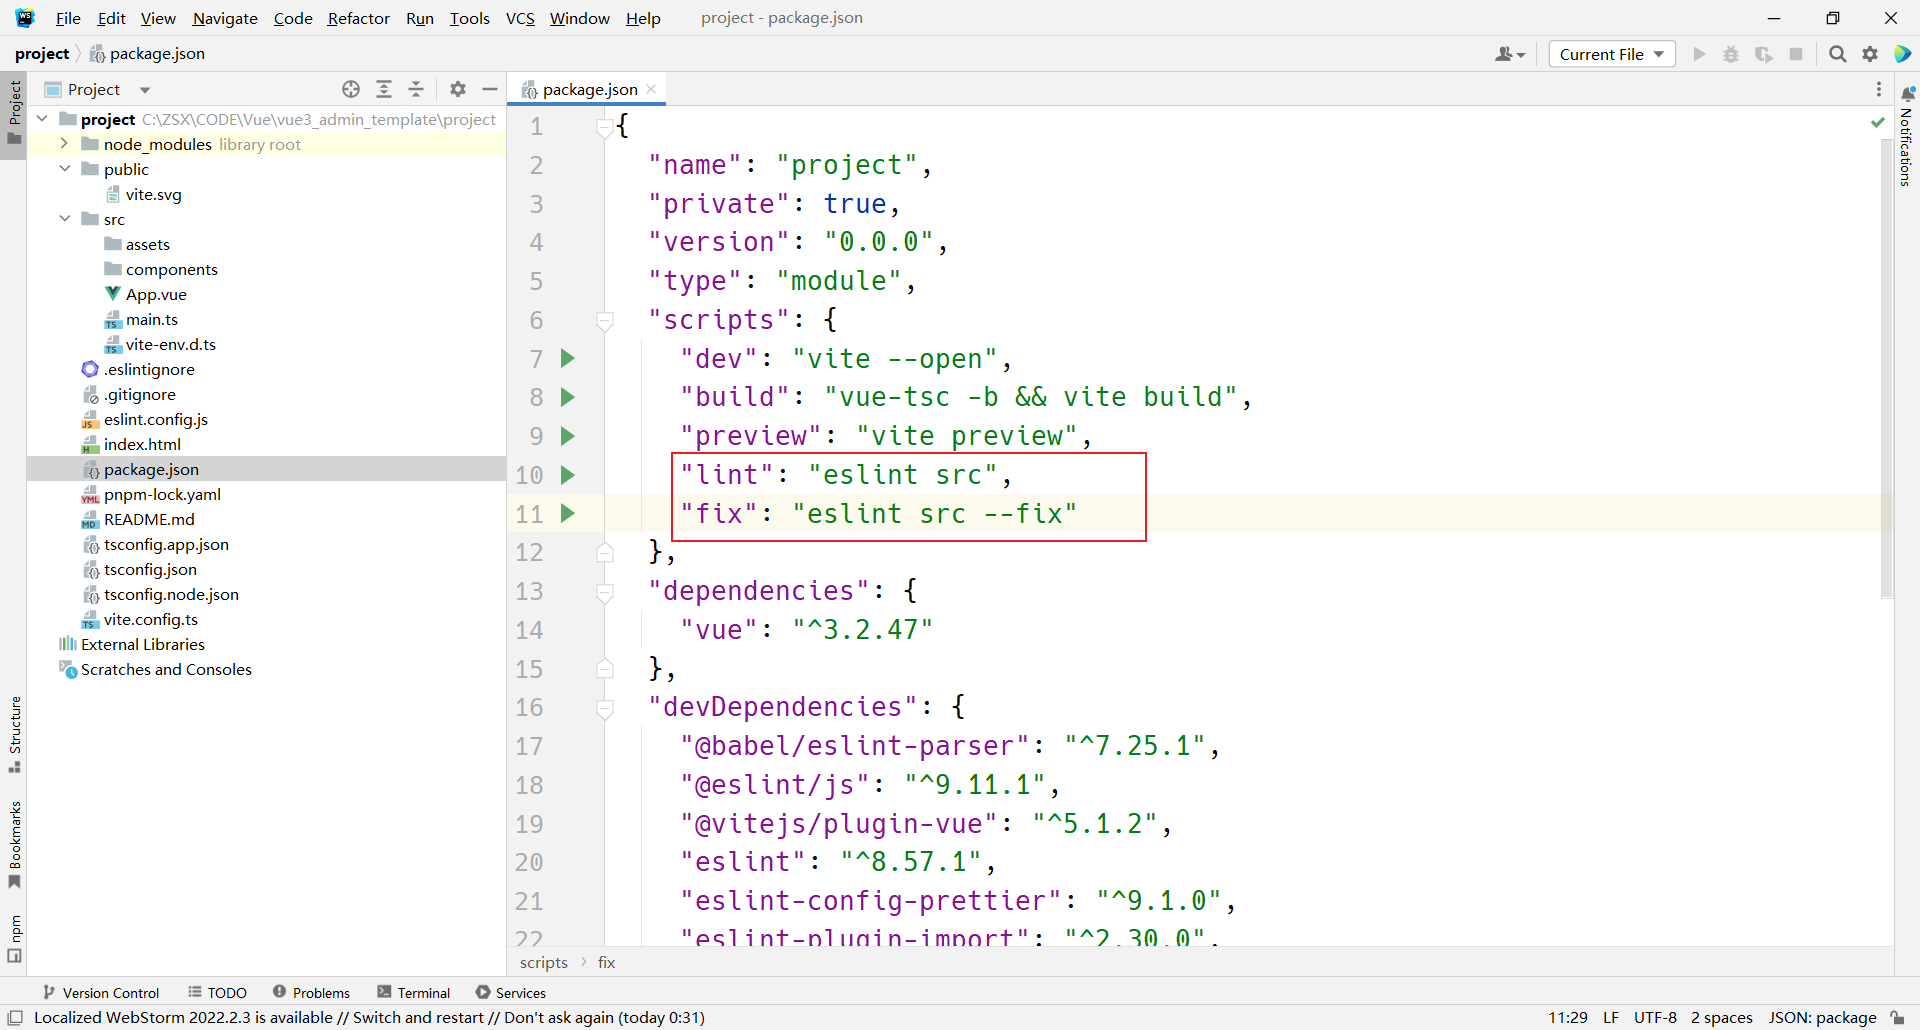Open IDE settings gear in toolbar

[1870, 54]
